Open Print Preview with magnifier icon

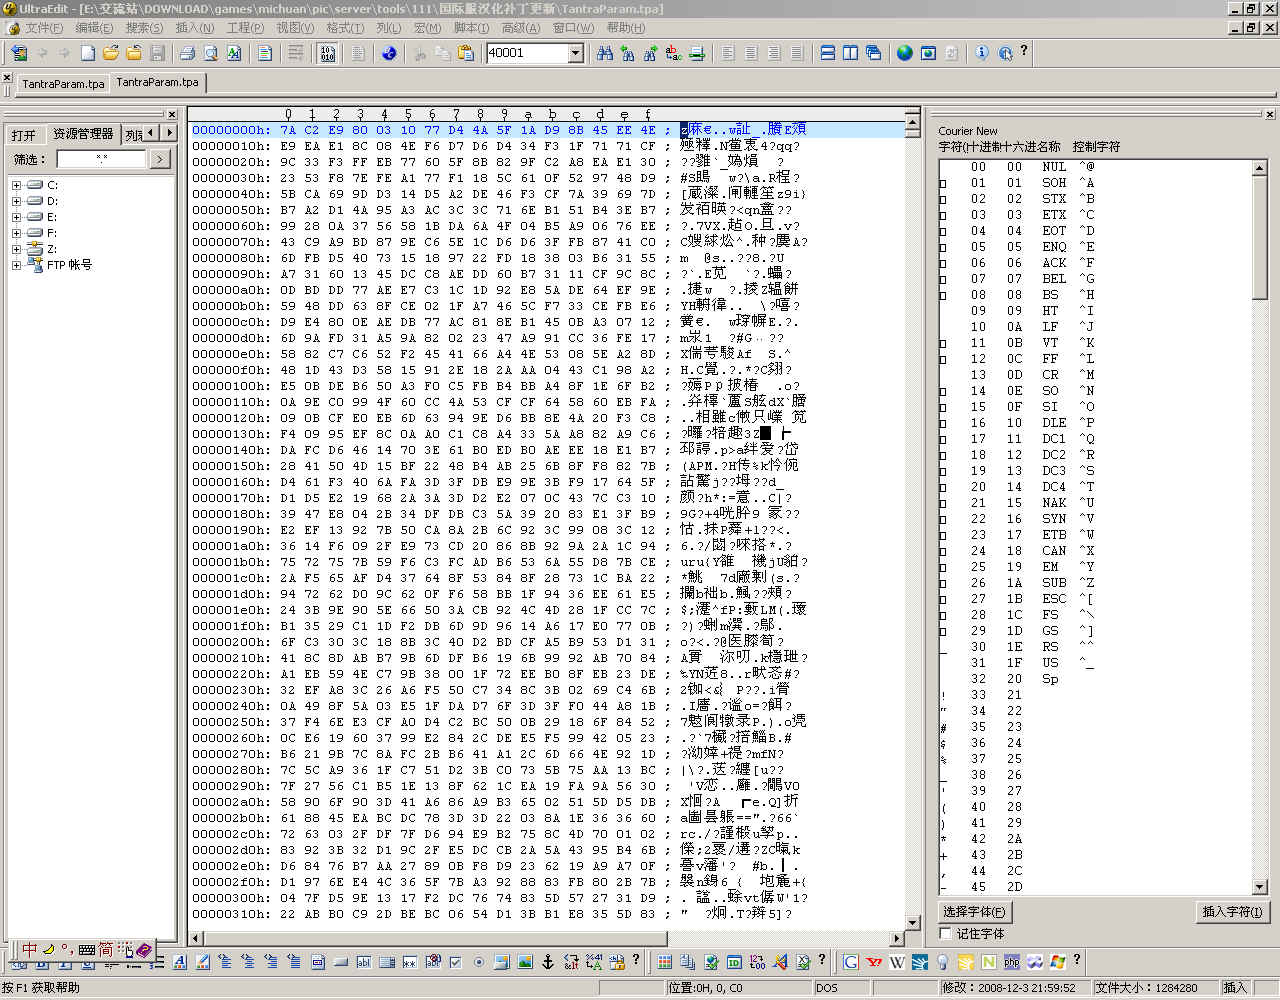tap(210, 53)
